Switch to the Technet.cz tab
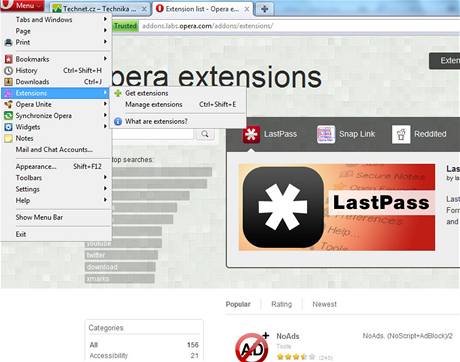 (99, 9)
